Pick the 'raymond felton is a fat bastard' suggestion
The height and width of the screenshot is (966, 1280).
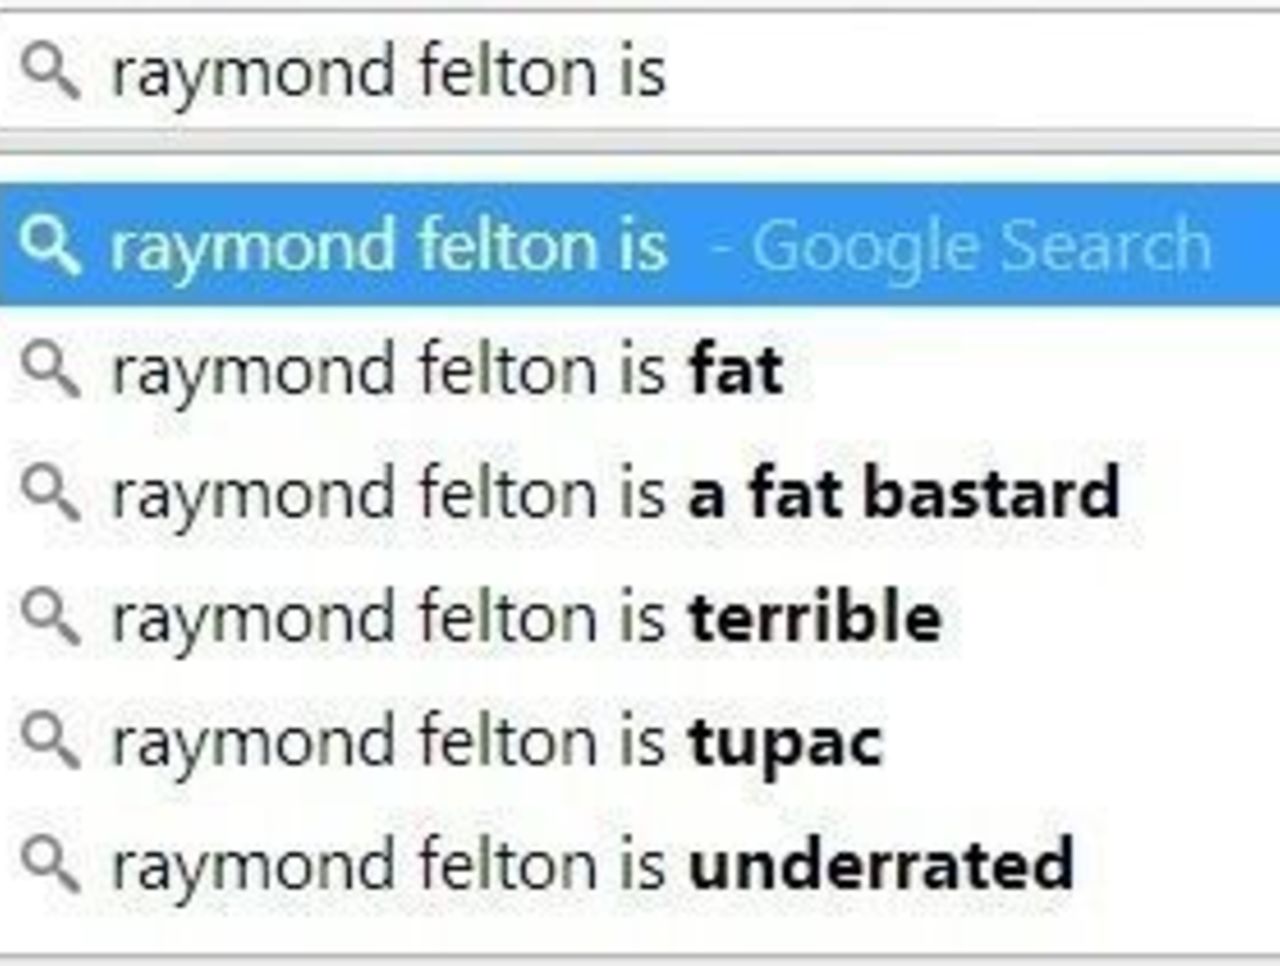point(614,494)
